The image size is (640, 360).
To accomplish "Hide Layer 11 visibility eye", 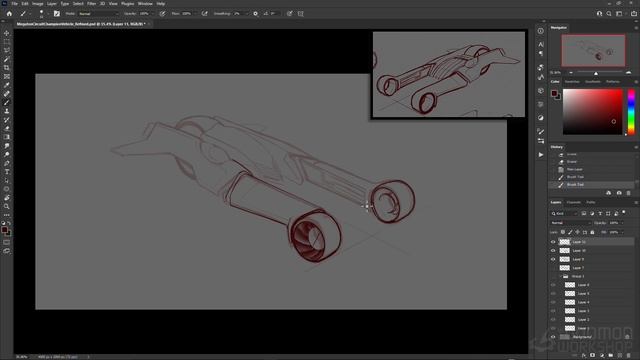I will 553,242.
